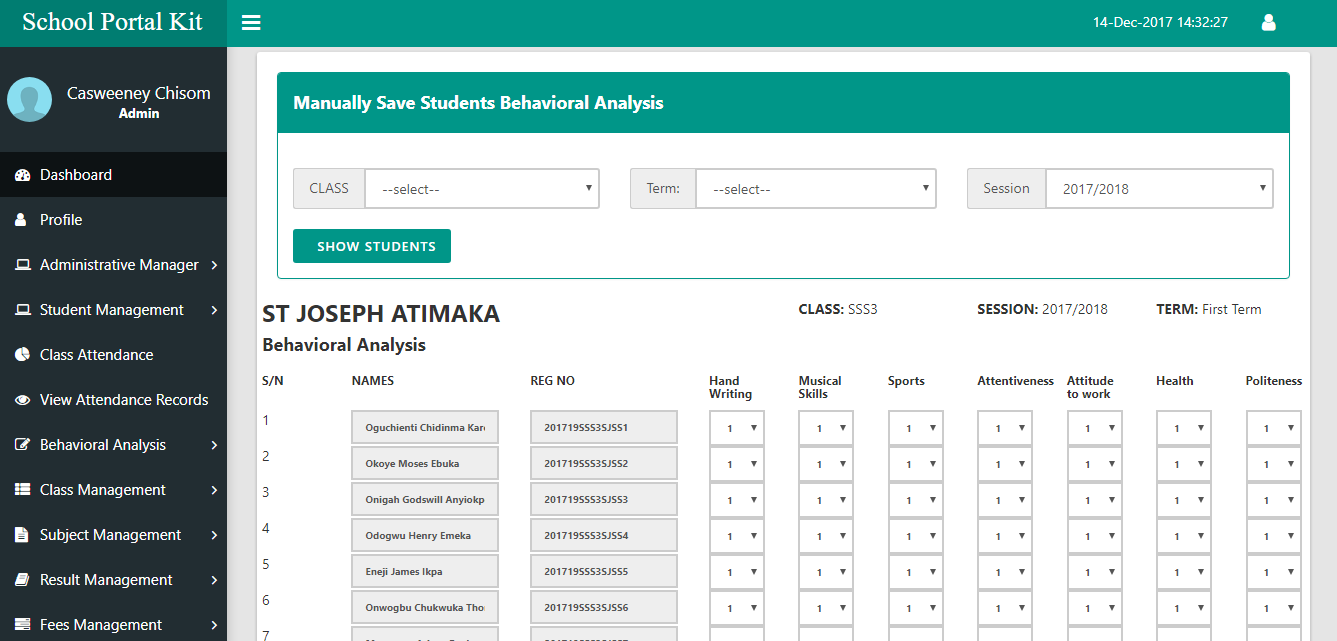Open Hand Writing rating dropdown for row 1
The width and height of the screenshot is (1337, 641).
coord(737,428)
